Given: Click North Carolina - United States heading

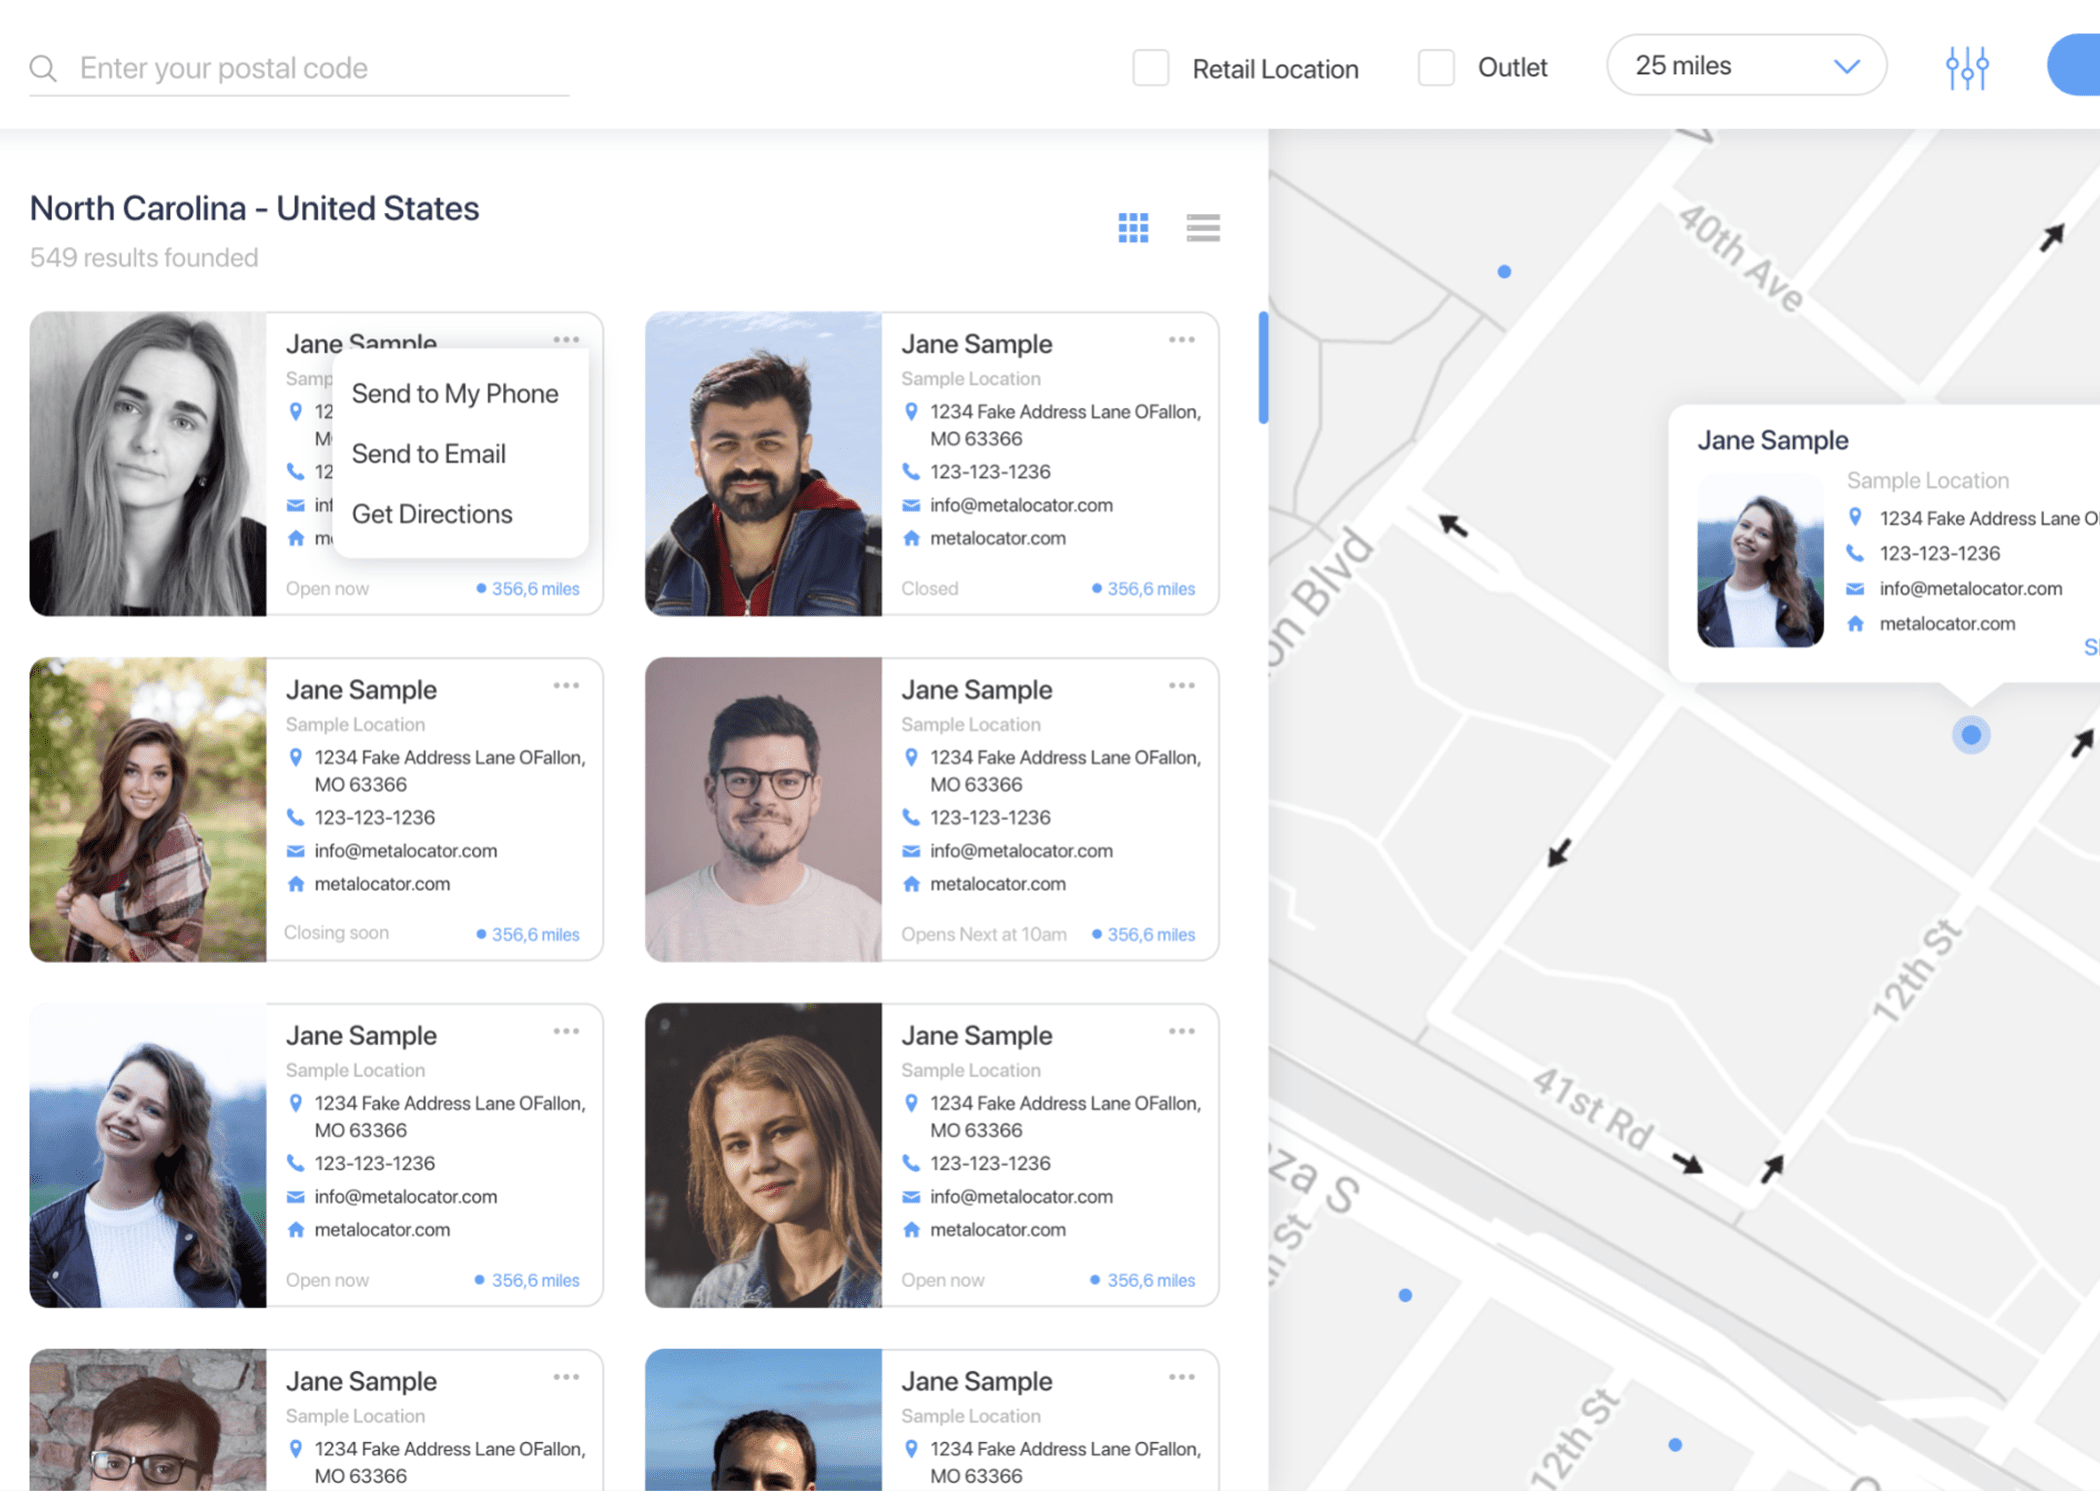Looking at the screenshot, I should coord(254,209).
